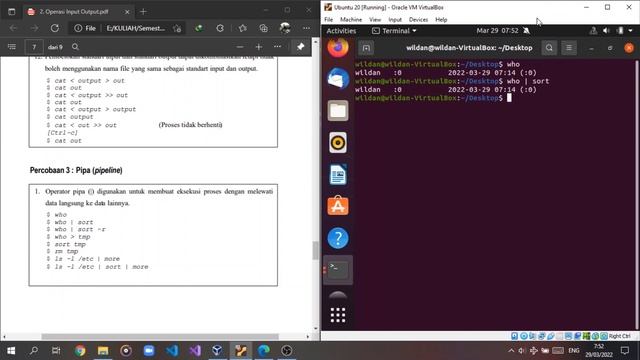
Task: Add new terminal tab button
Action: (366, 48)
